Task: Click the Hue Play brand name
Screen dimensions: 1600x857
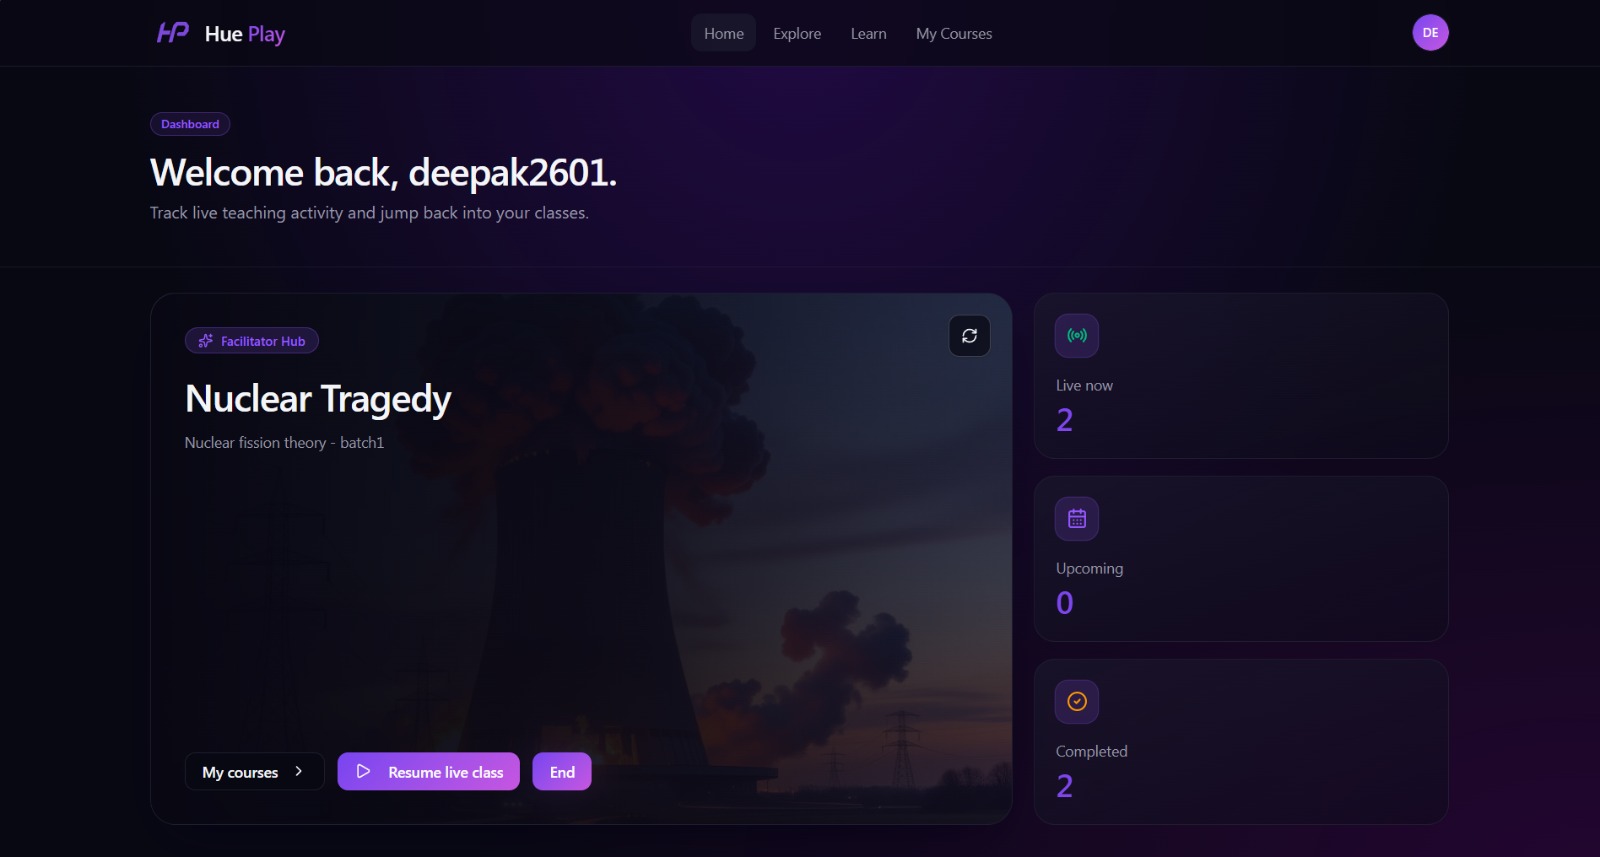Action: (245, 34)
